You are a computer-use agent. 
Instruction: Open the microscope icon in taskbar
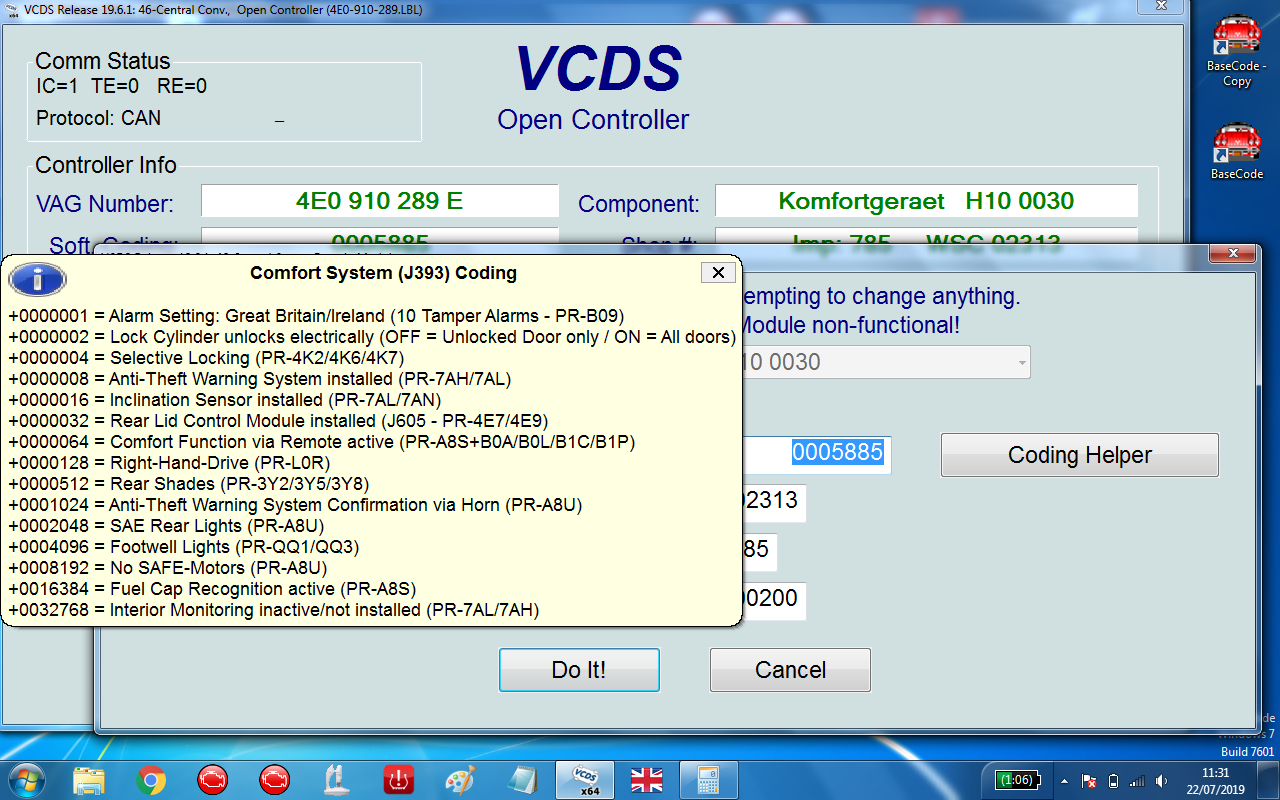(x=337, y=780)
